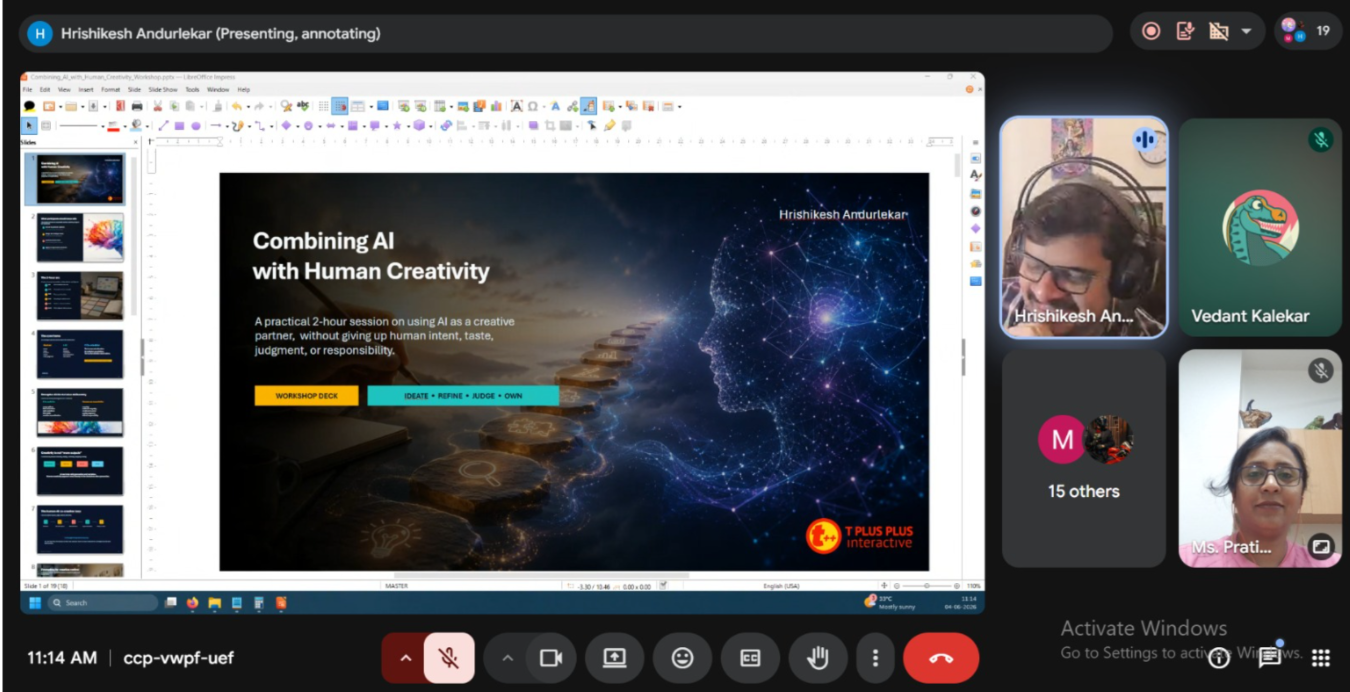Viewport: 1350px width, 692px height.
Task: Toggle the display grid icon
Action: (323, 106)
